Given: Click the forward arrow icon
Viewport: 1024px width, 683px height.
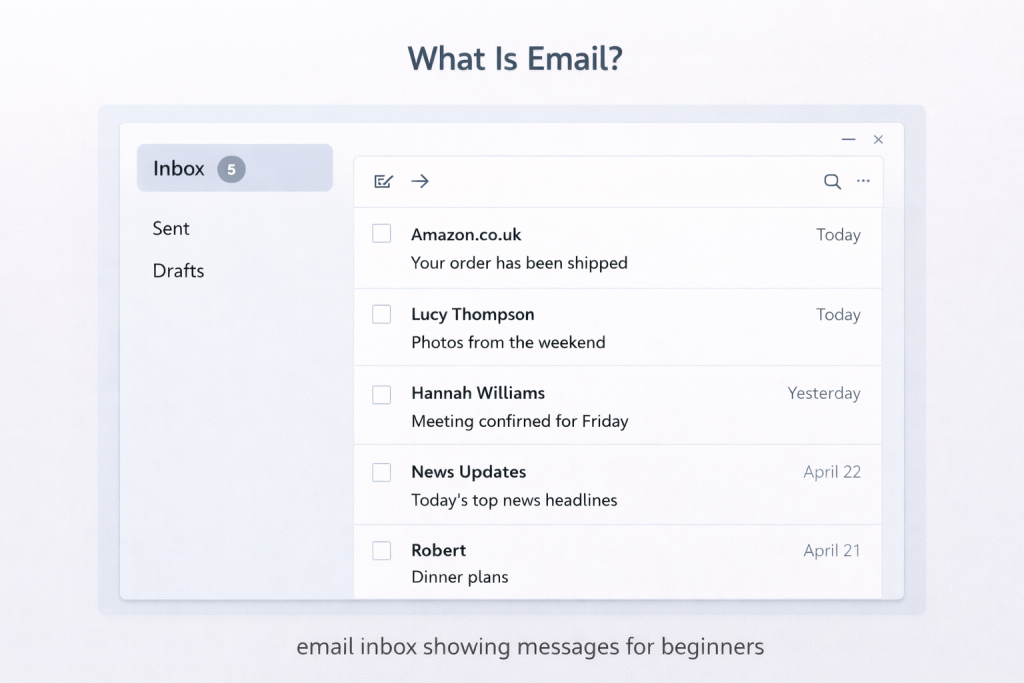Looking at the screenshot, I should click(420, 181).
